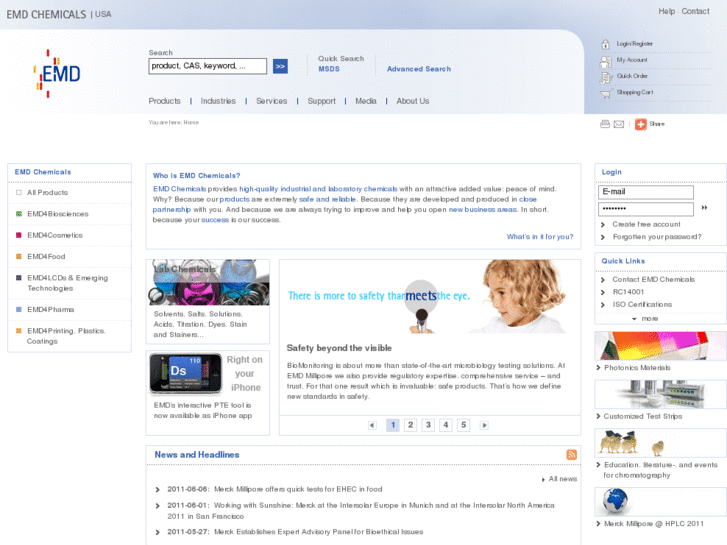Click the My Account people icon
Viewport: 727px width, 545px height.
click(x=606, y=61)
